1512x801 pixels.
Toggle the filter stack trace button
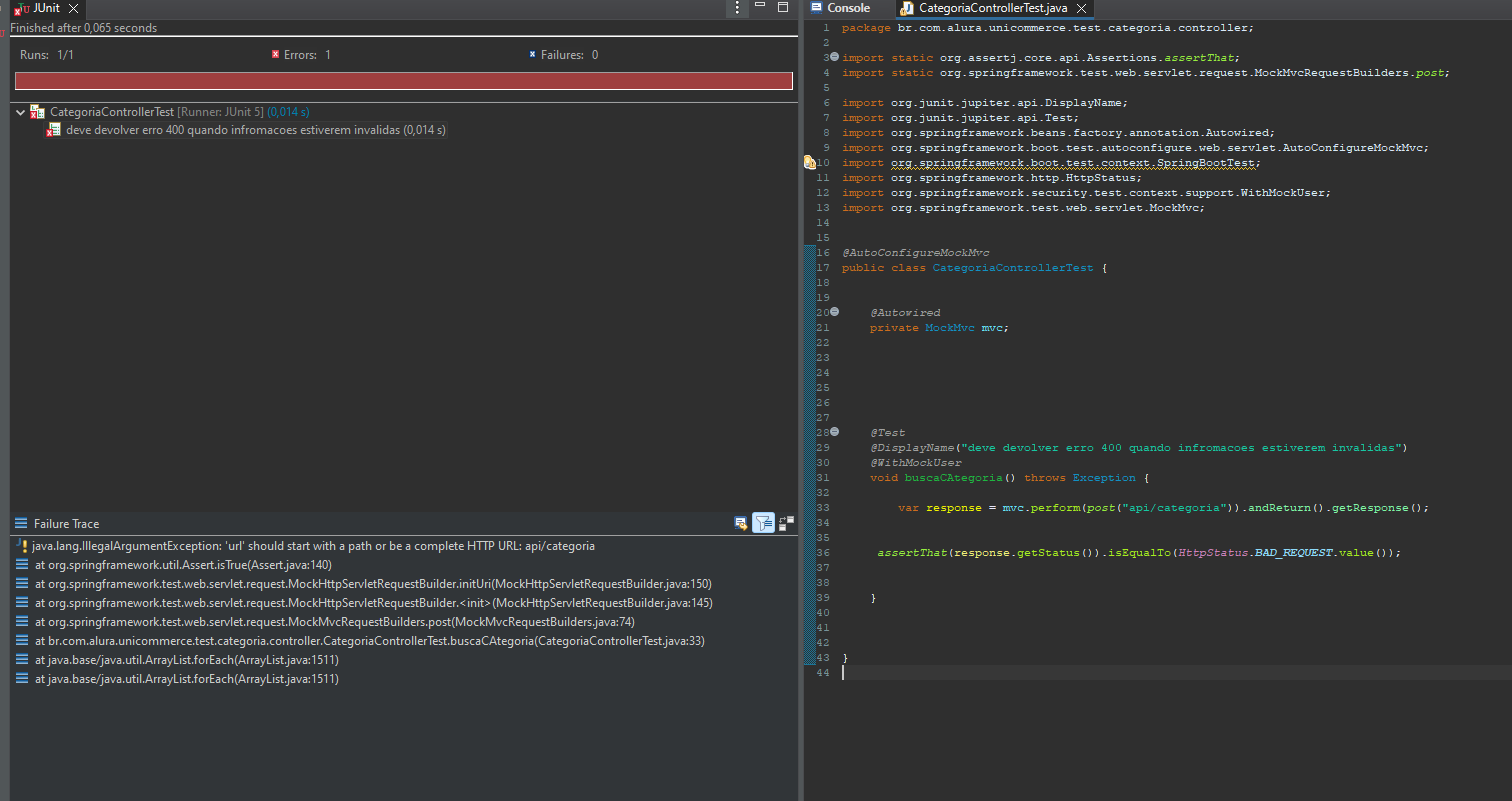coord(763,523)
